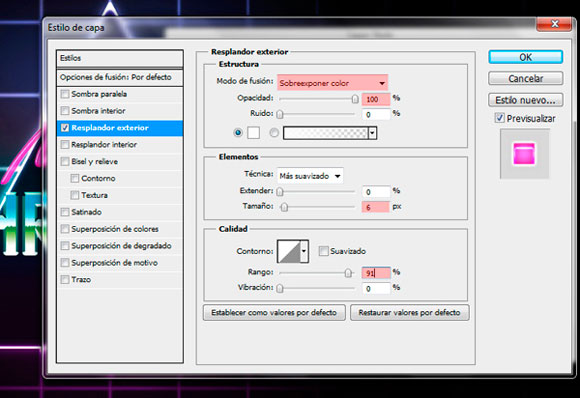Screen dimensions: 580x398
Task: Enable the Sombra interior checkbox
Action: [x=65, y=111]
